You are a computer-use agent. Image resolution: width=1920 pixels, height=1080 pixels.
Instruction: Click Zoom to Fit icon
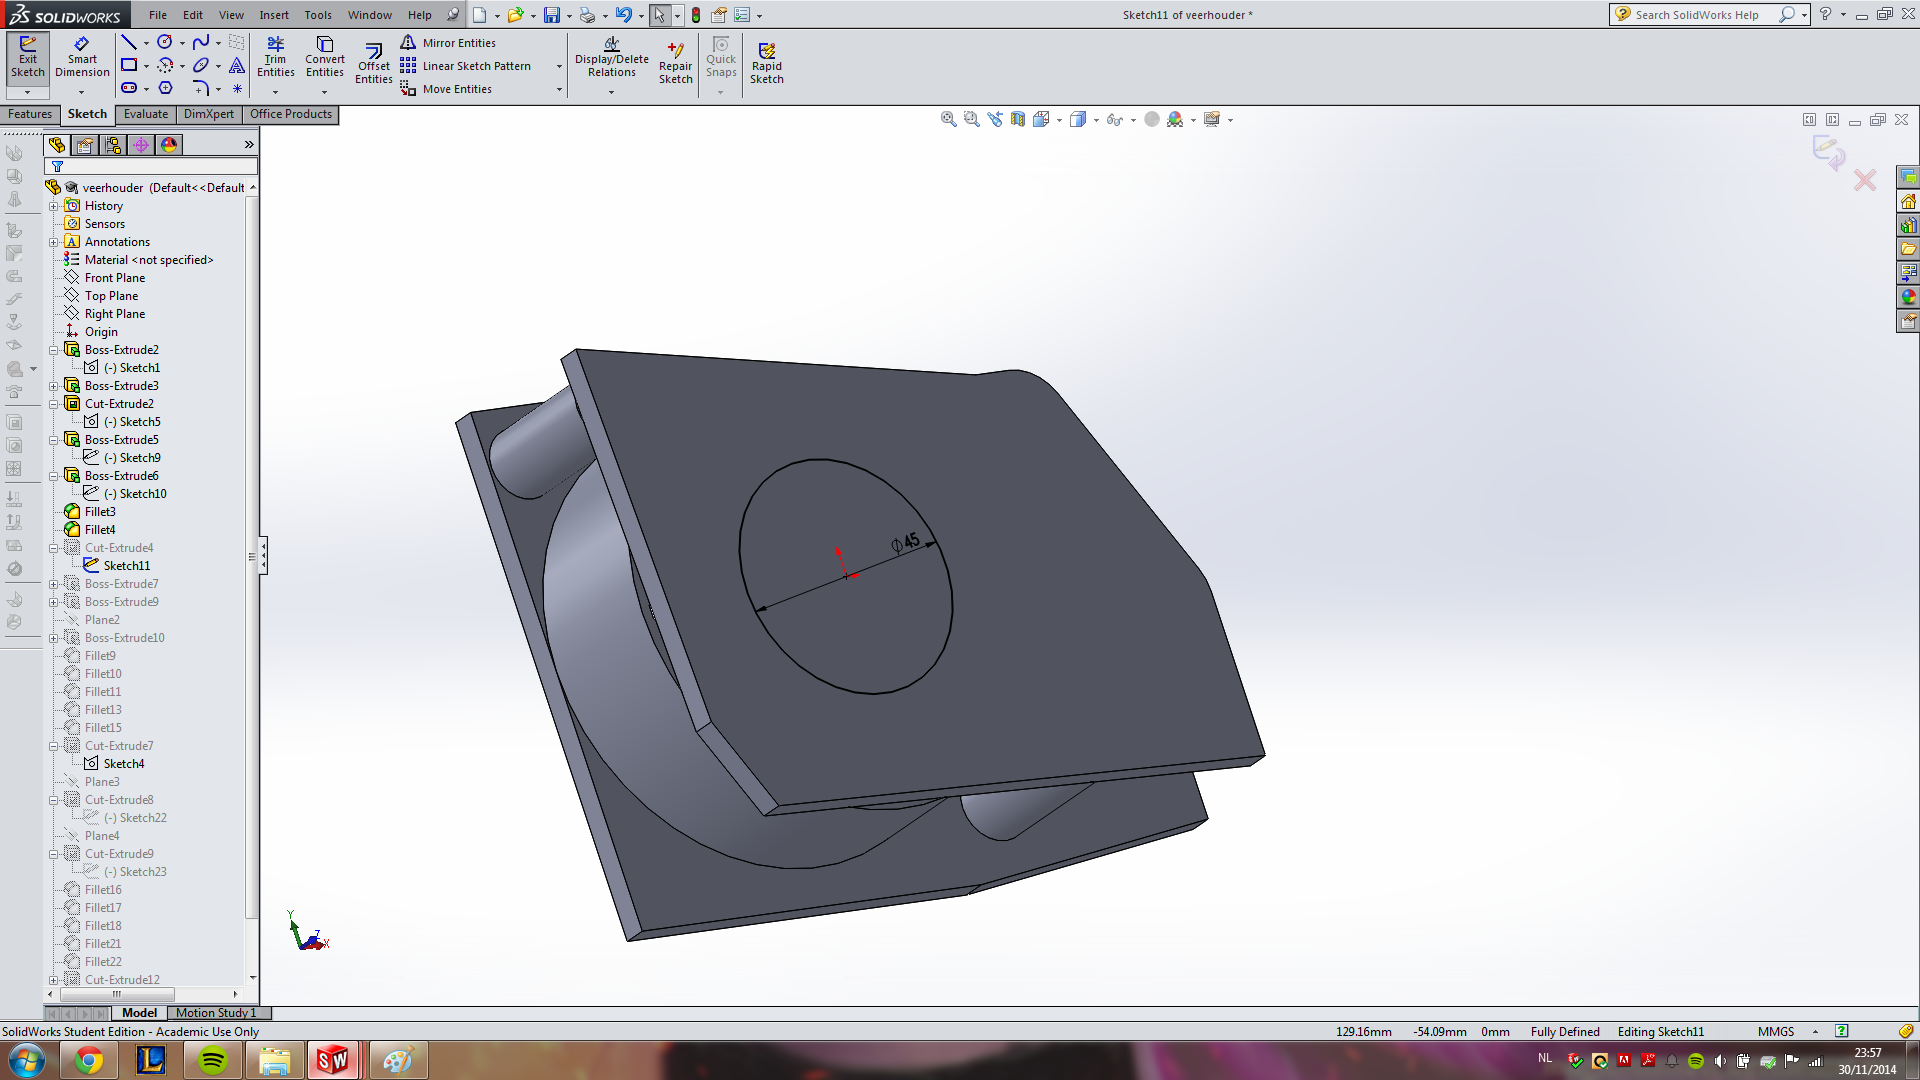948,119
